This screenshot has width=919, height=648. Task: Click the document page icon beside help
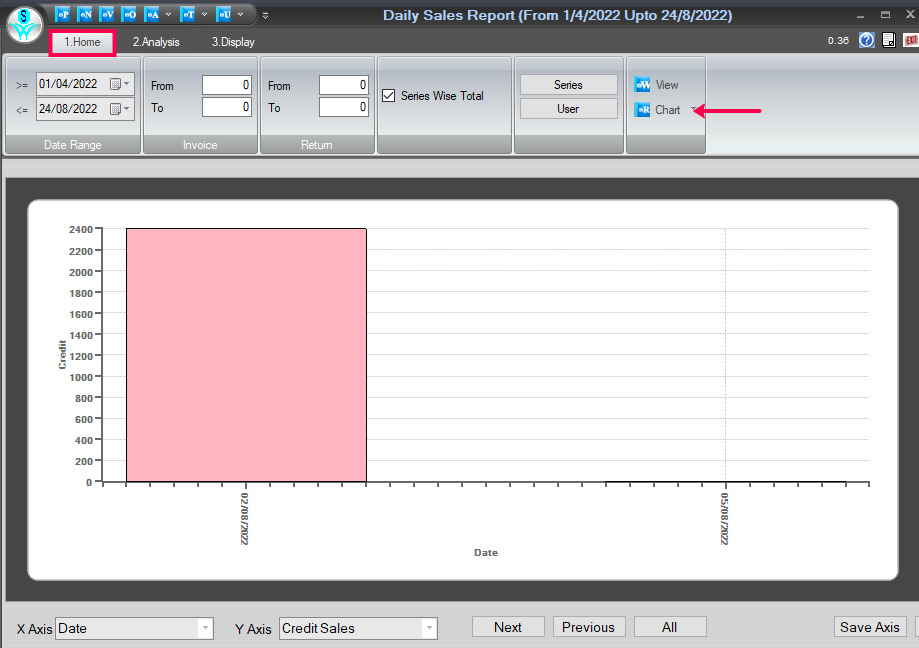coord(889,40)
